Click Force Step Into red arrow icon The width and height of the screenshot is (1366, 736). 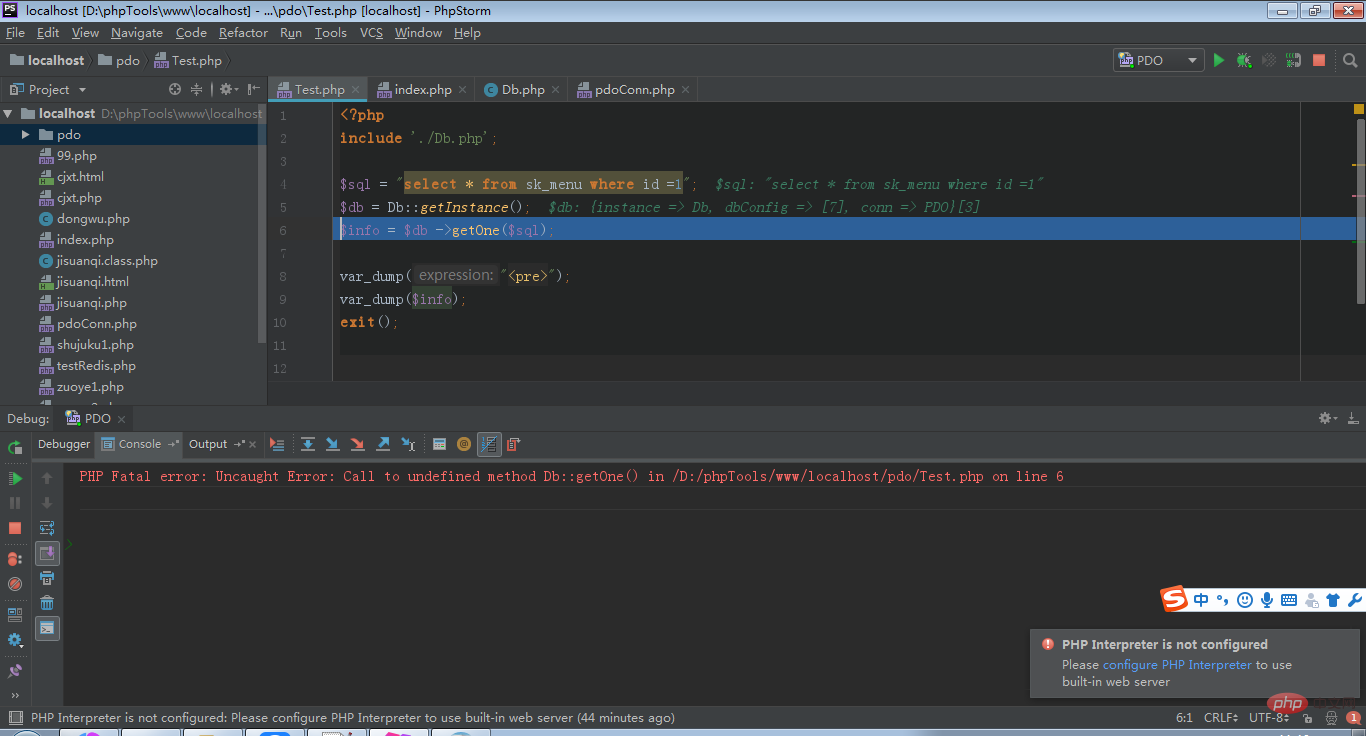pyautogui.click(x=357, y=444)
